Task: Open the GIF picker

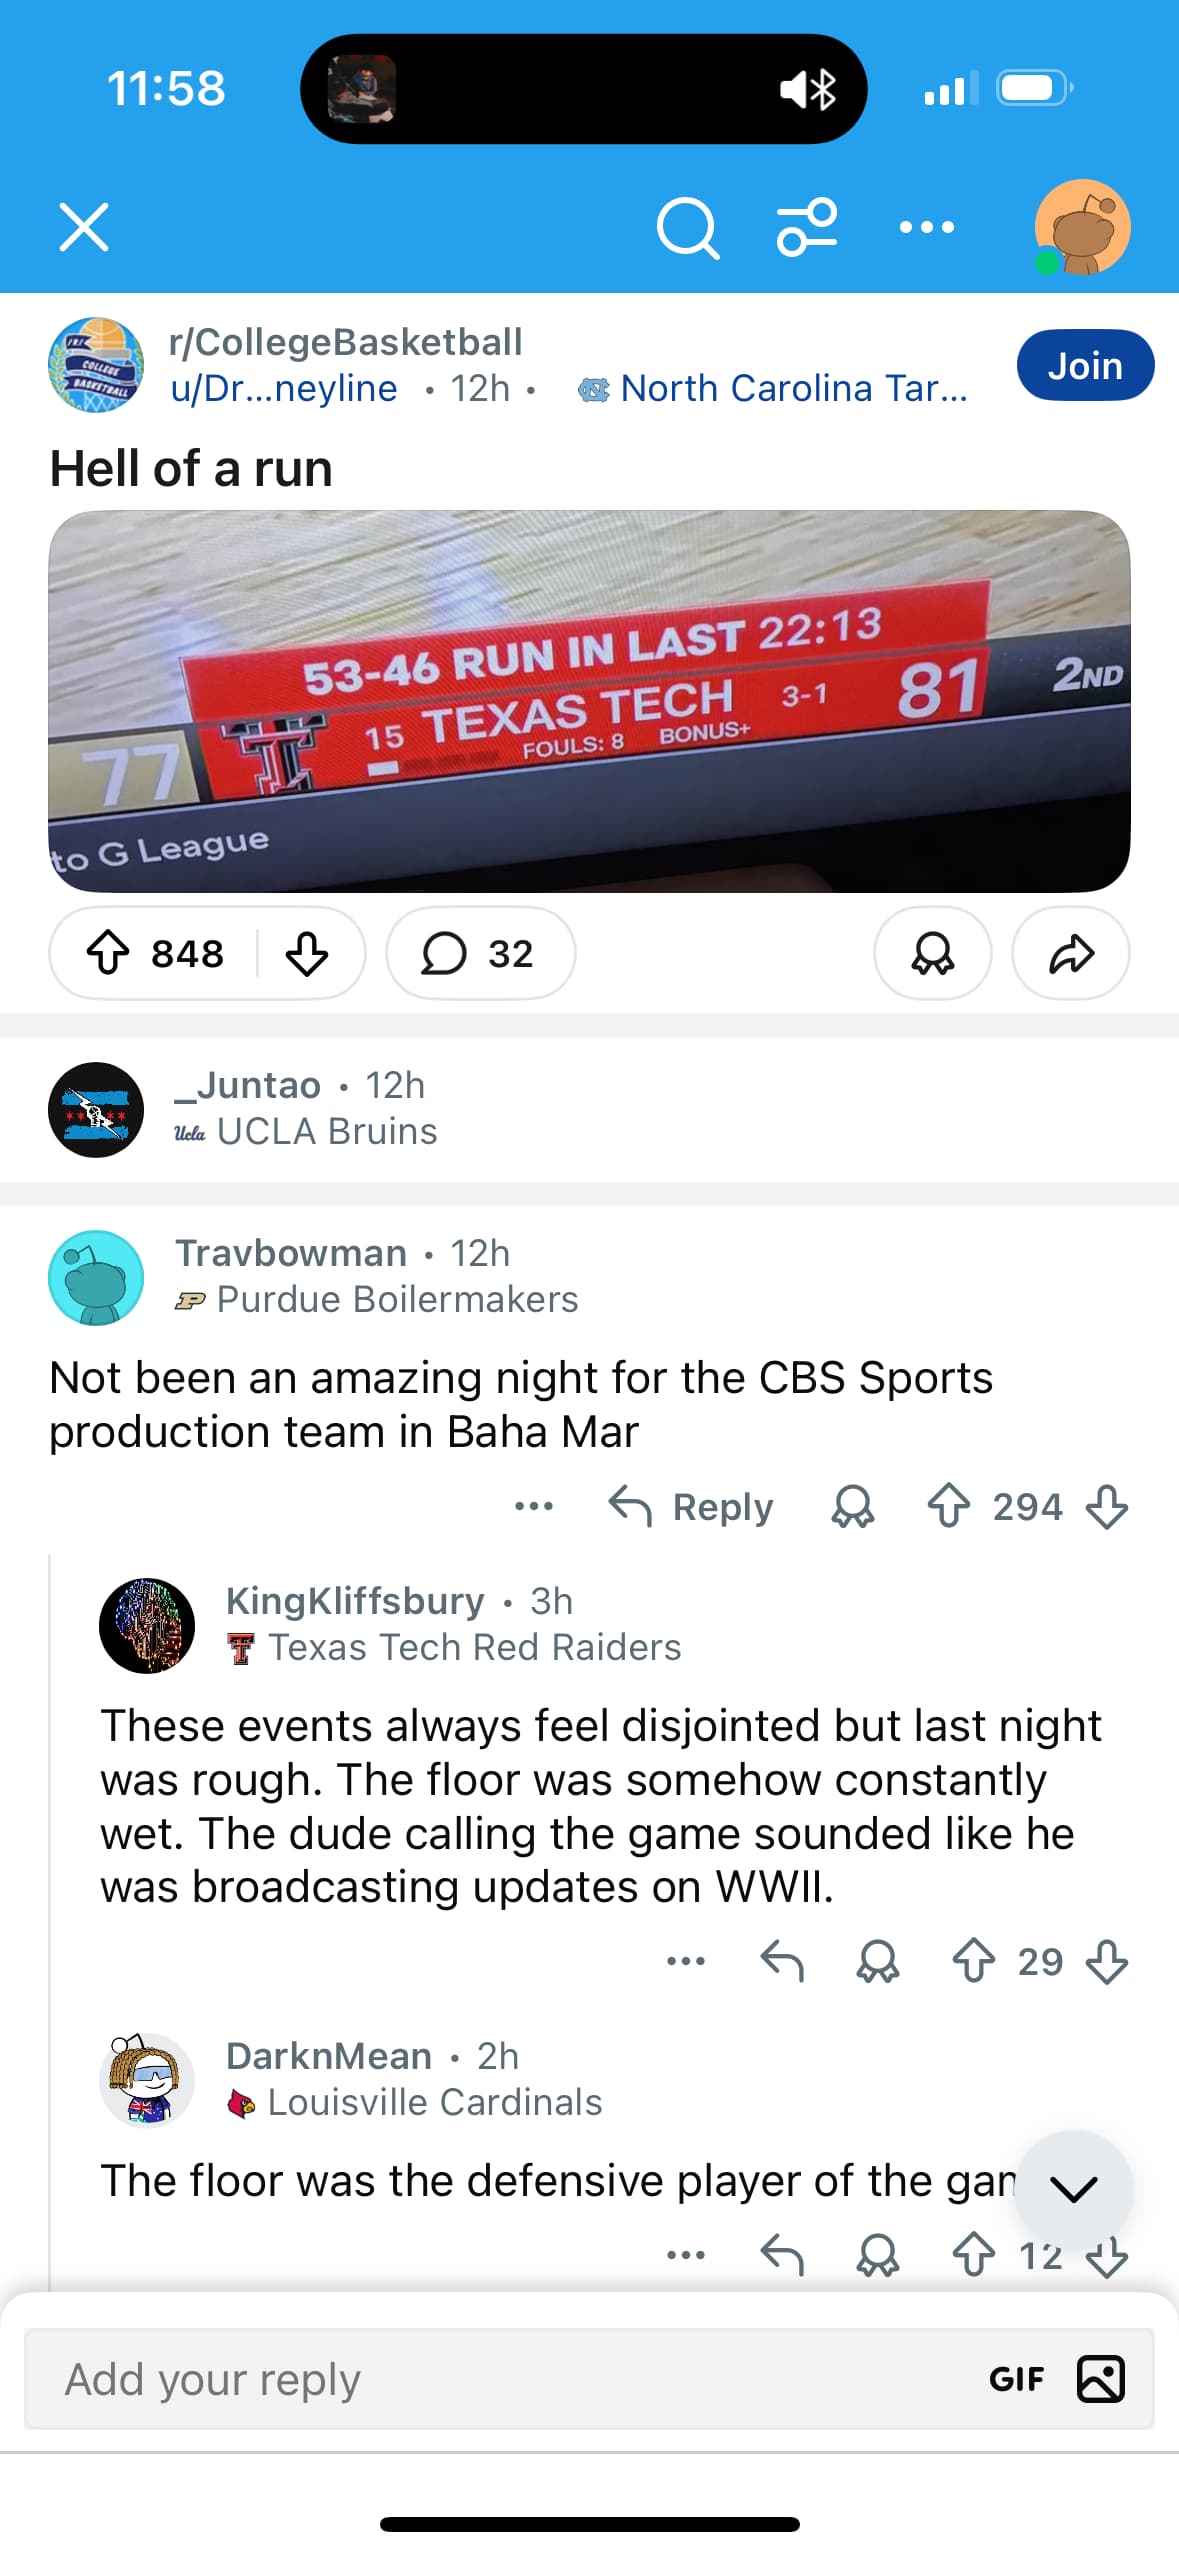Action: pyautogui.click(x=1016, y=2379)
